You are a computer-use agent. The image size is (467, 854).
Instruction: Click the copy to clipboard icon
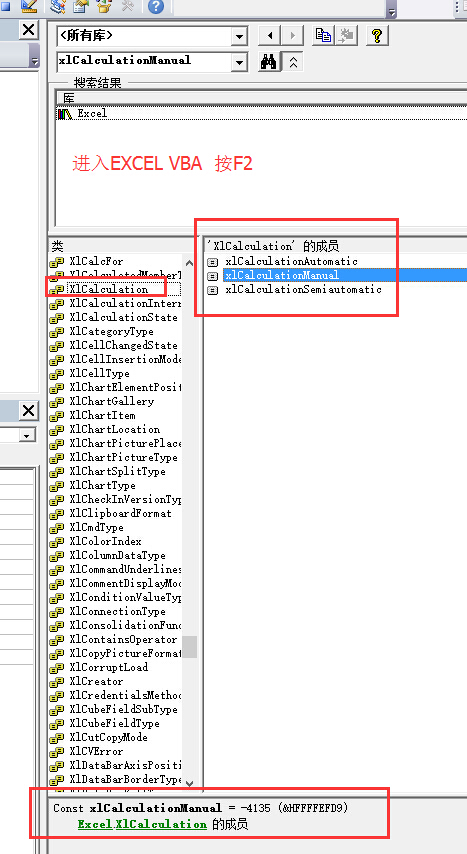(324, 35)
